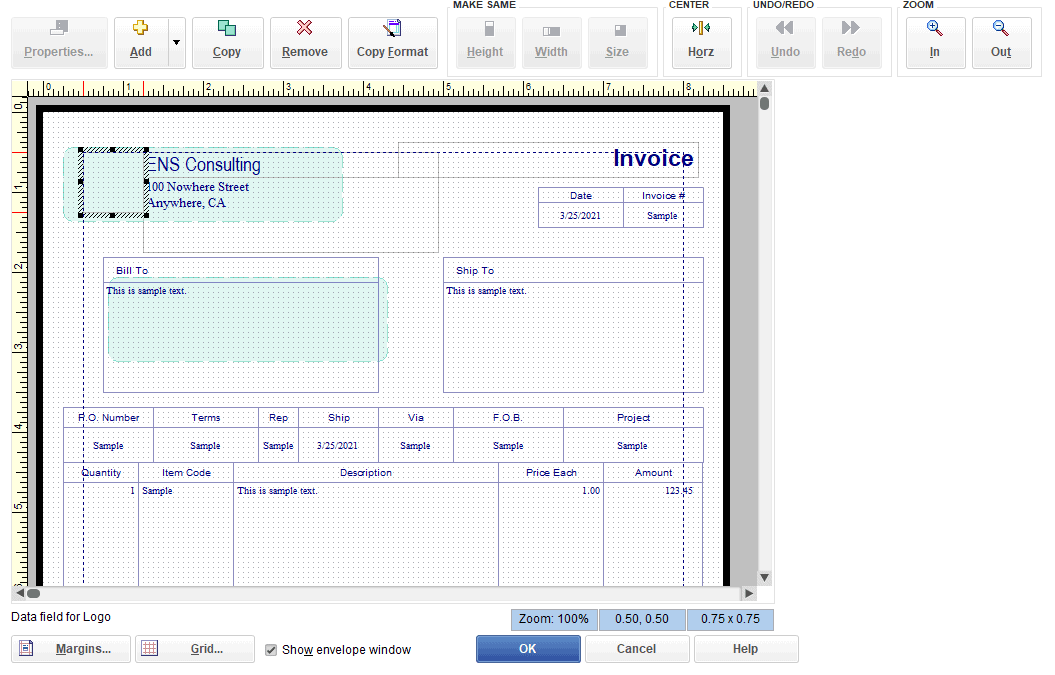Select the Rep column header
Image resolution: width=1055 pixels, height=675 pixels.
pos(279,417)
